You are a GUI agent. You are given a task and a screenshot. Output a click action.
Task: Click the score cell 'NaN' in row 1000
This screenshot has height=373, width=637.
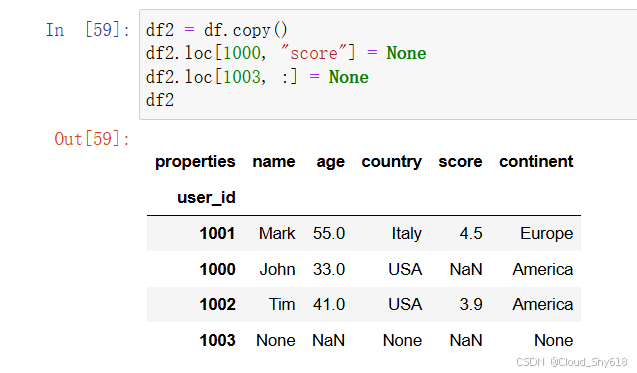(x=466, y=269)
